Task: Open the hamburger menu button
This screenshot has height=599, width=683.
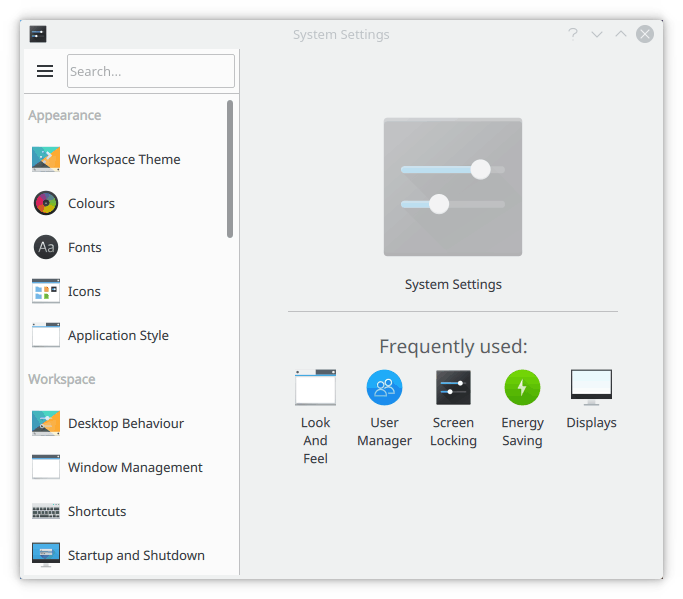Action: 45,71
